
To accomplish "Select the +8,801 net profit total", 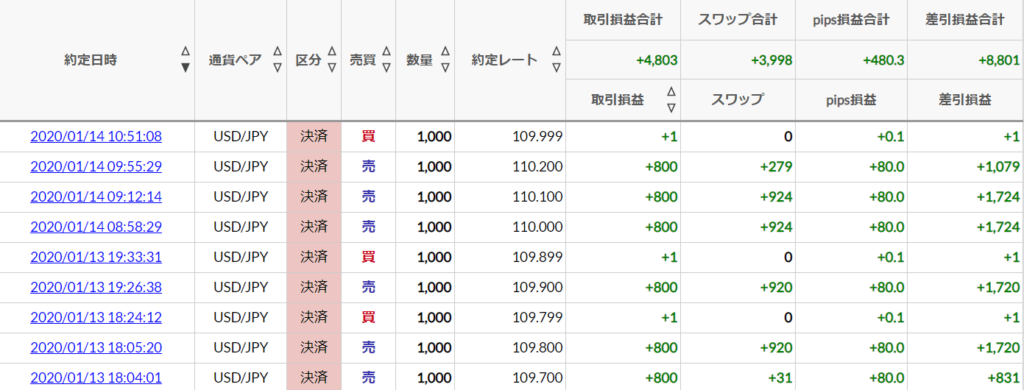I will 999,60.
